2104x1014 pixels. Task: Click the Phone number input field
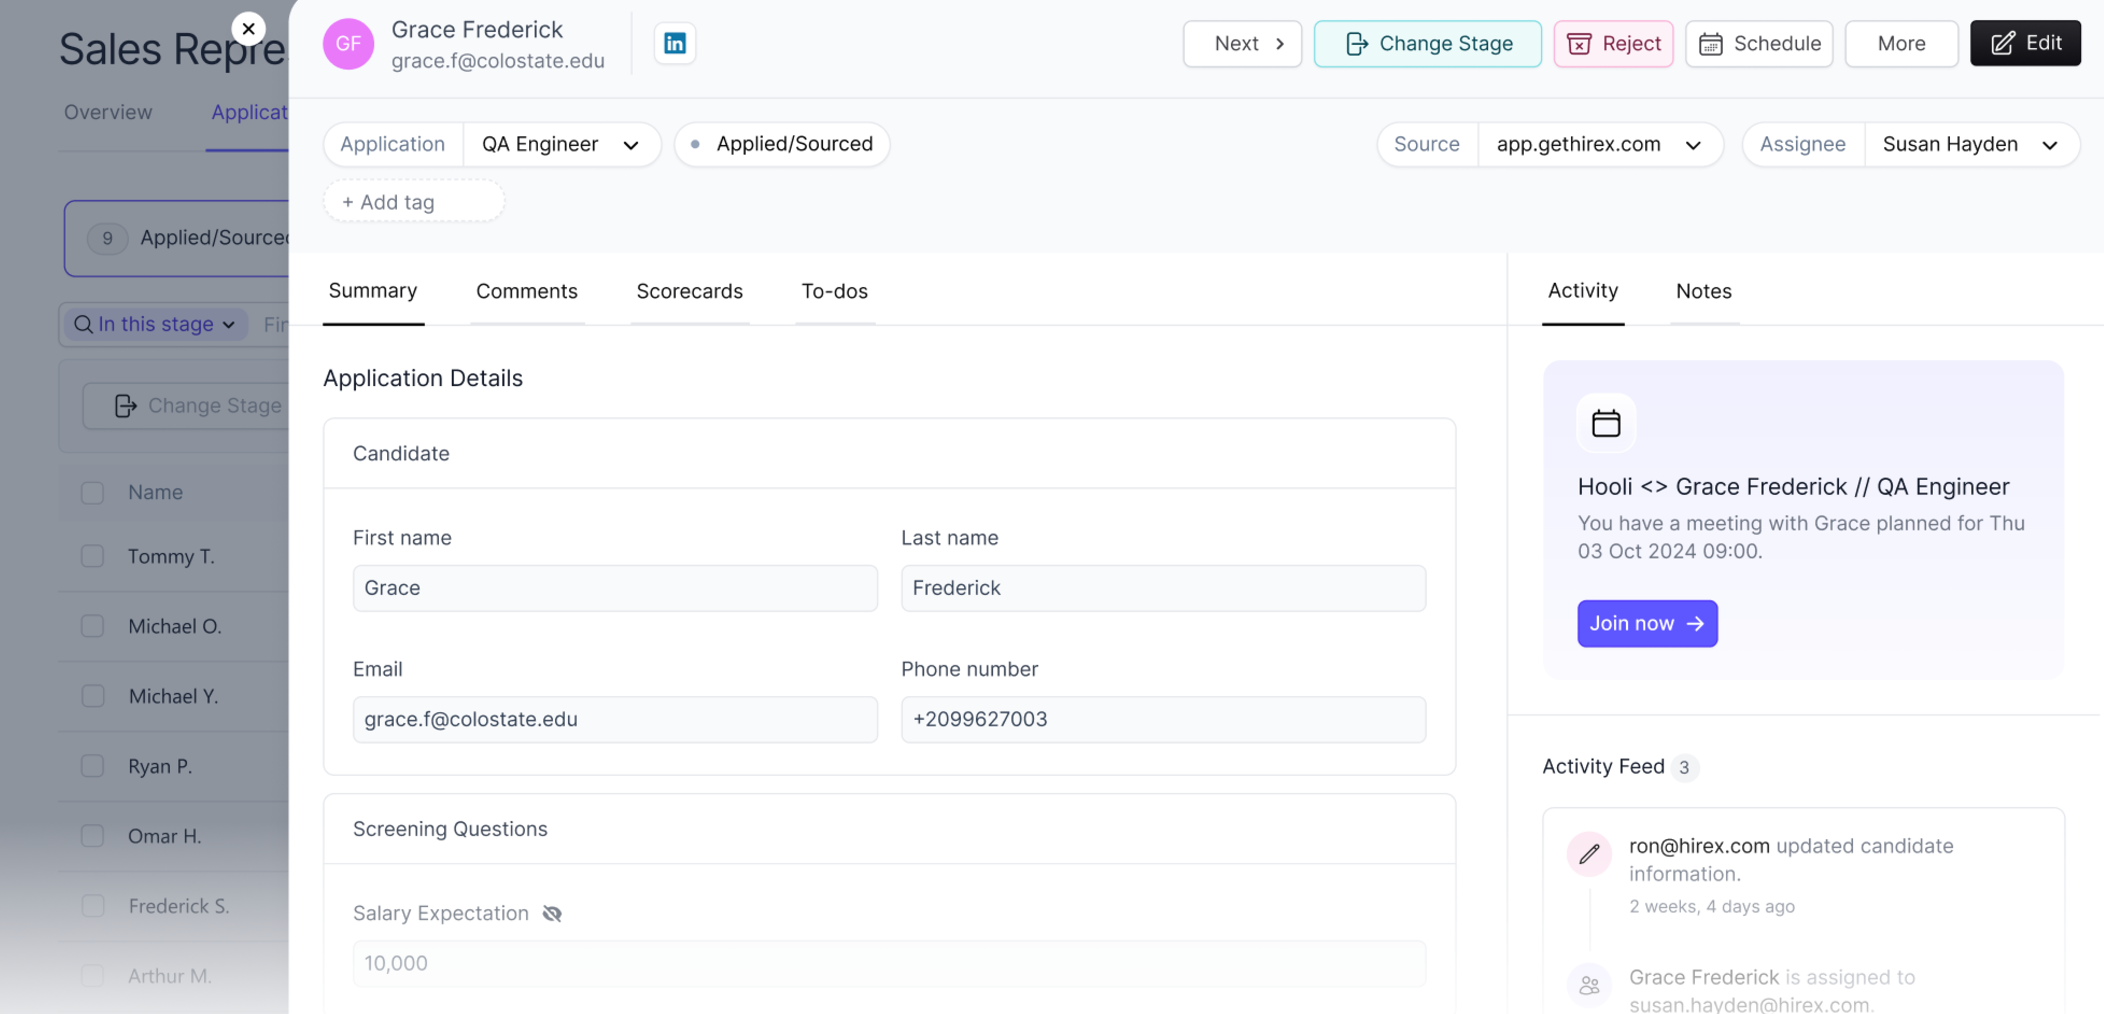(1163, 719)
